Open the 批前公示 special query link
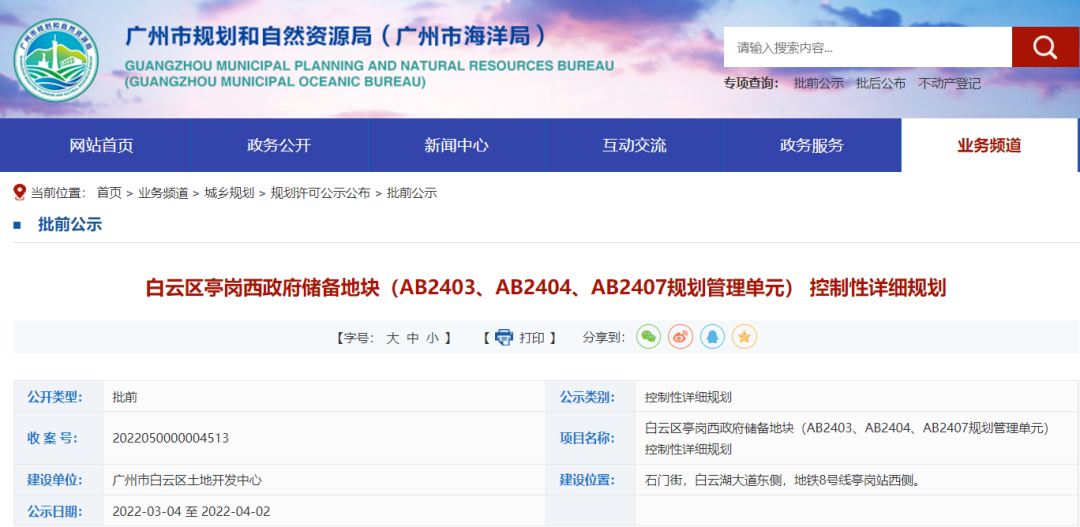1080x527 pixels. pos(818,84)
